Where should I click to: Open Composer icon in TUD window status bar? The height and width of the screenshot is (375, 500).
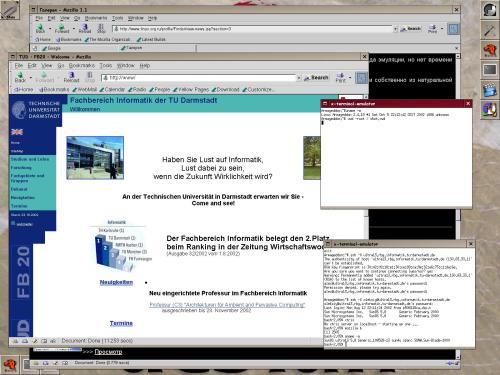tap(35, 341)
